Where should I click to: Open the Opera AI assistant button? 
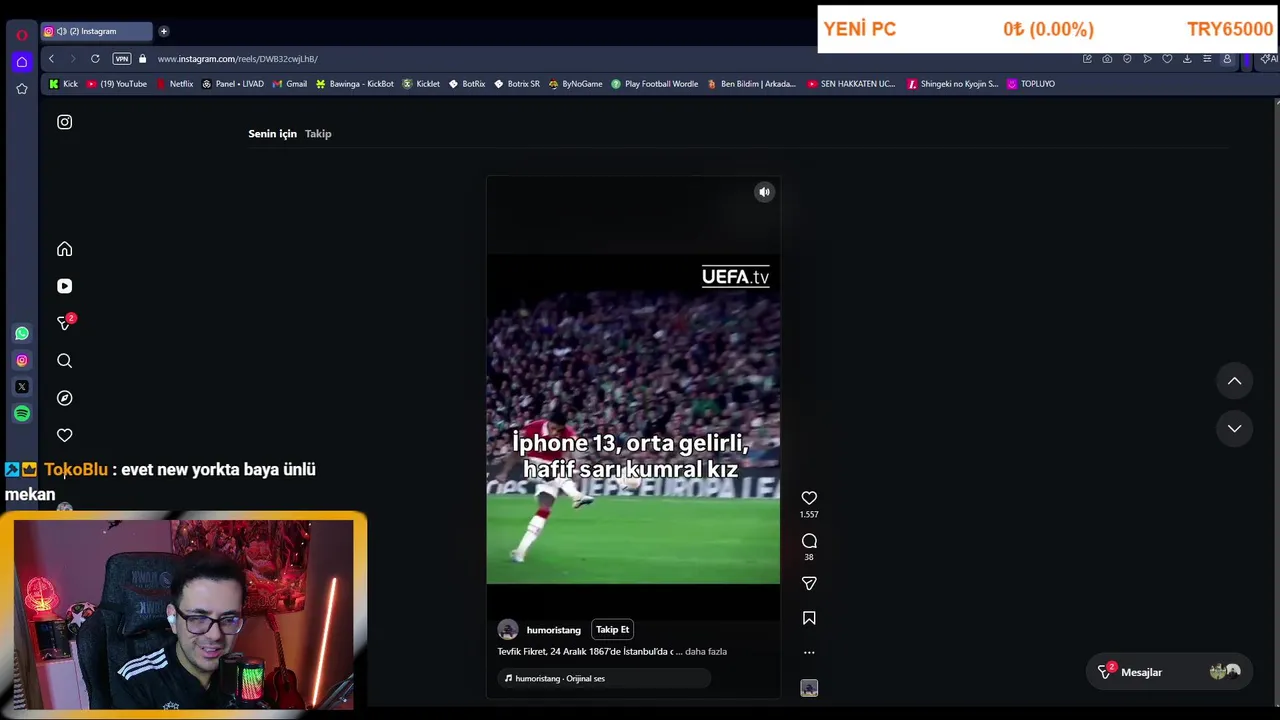1270,59
